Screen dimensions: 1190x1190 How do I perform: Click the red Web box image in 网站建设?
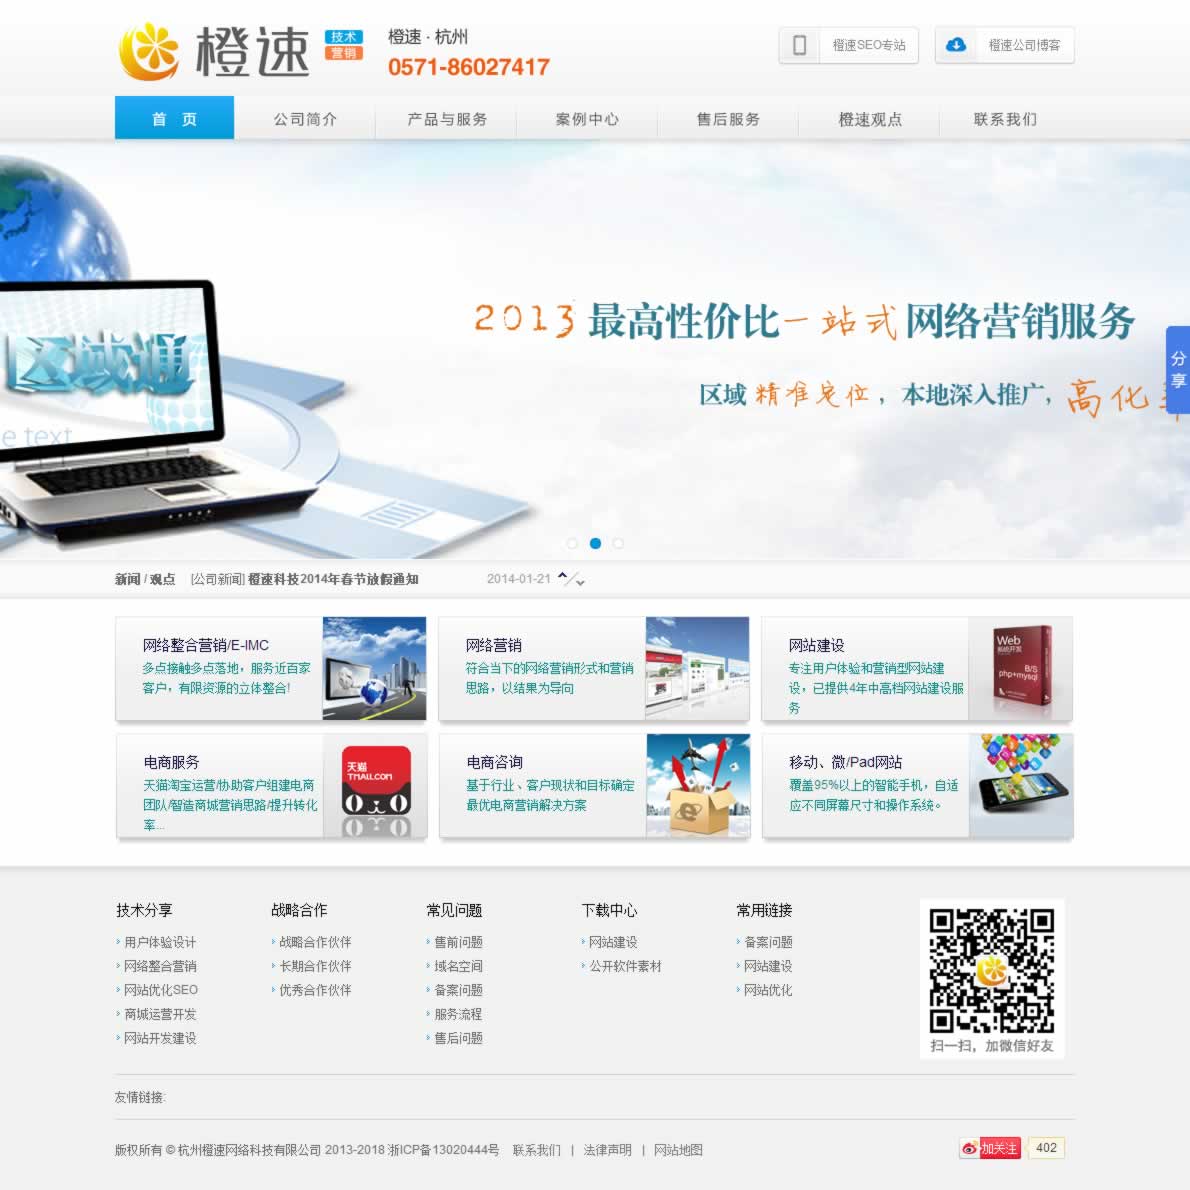pos(1021,668)
